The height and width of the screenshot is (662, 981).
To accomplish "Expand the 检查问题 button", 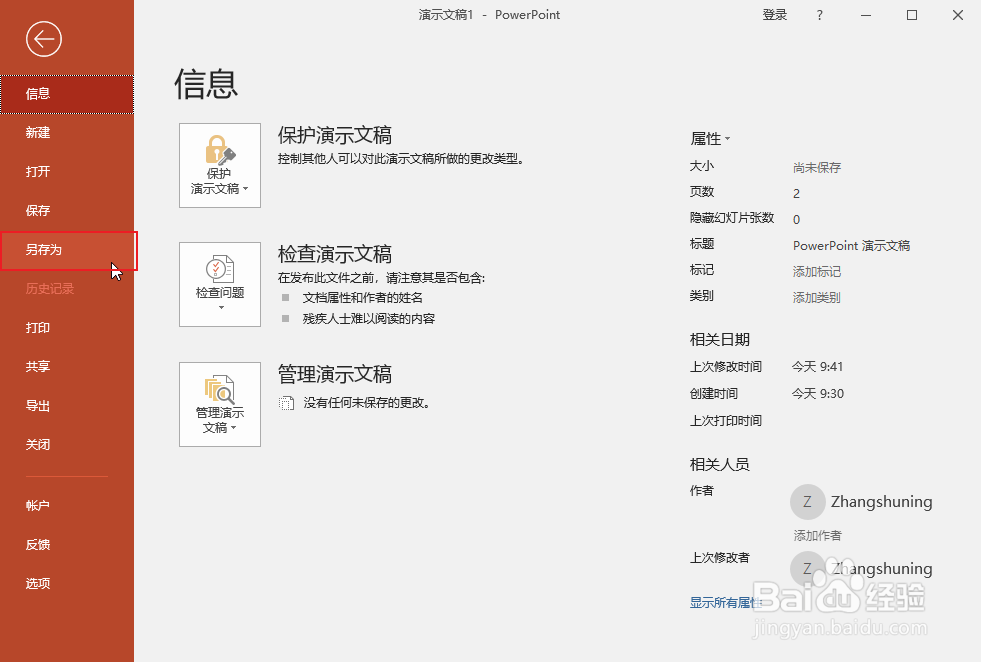I will 220,284.
